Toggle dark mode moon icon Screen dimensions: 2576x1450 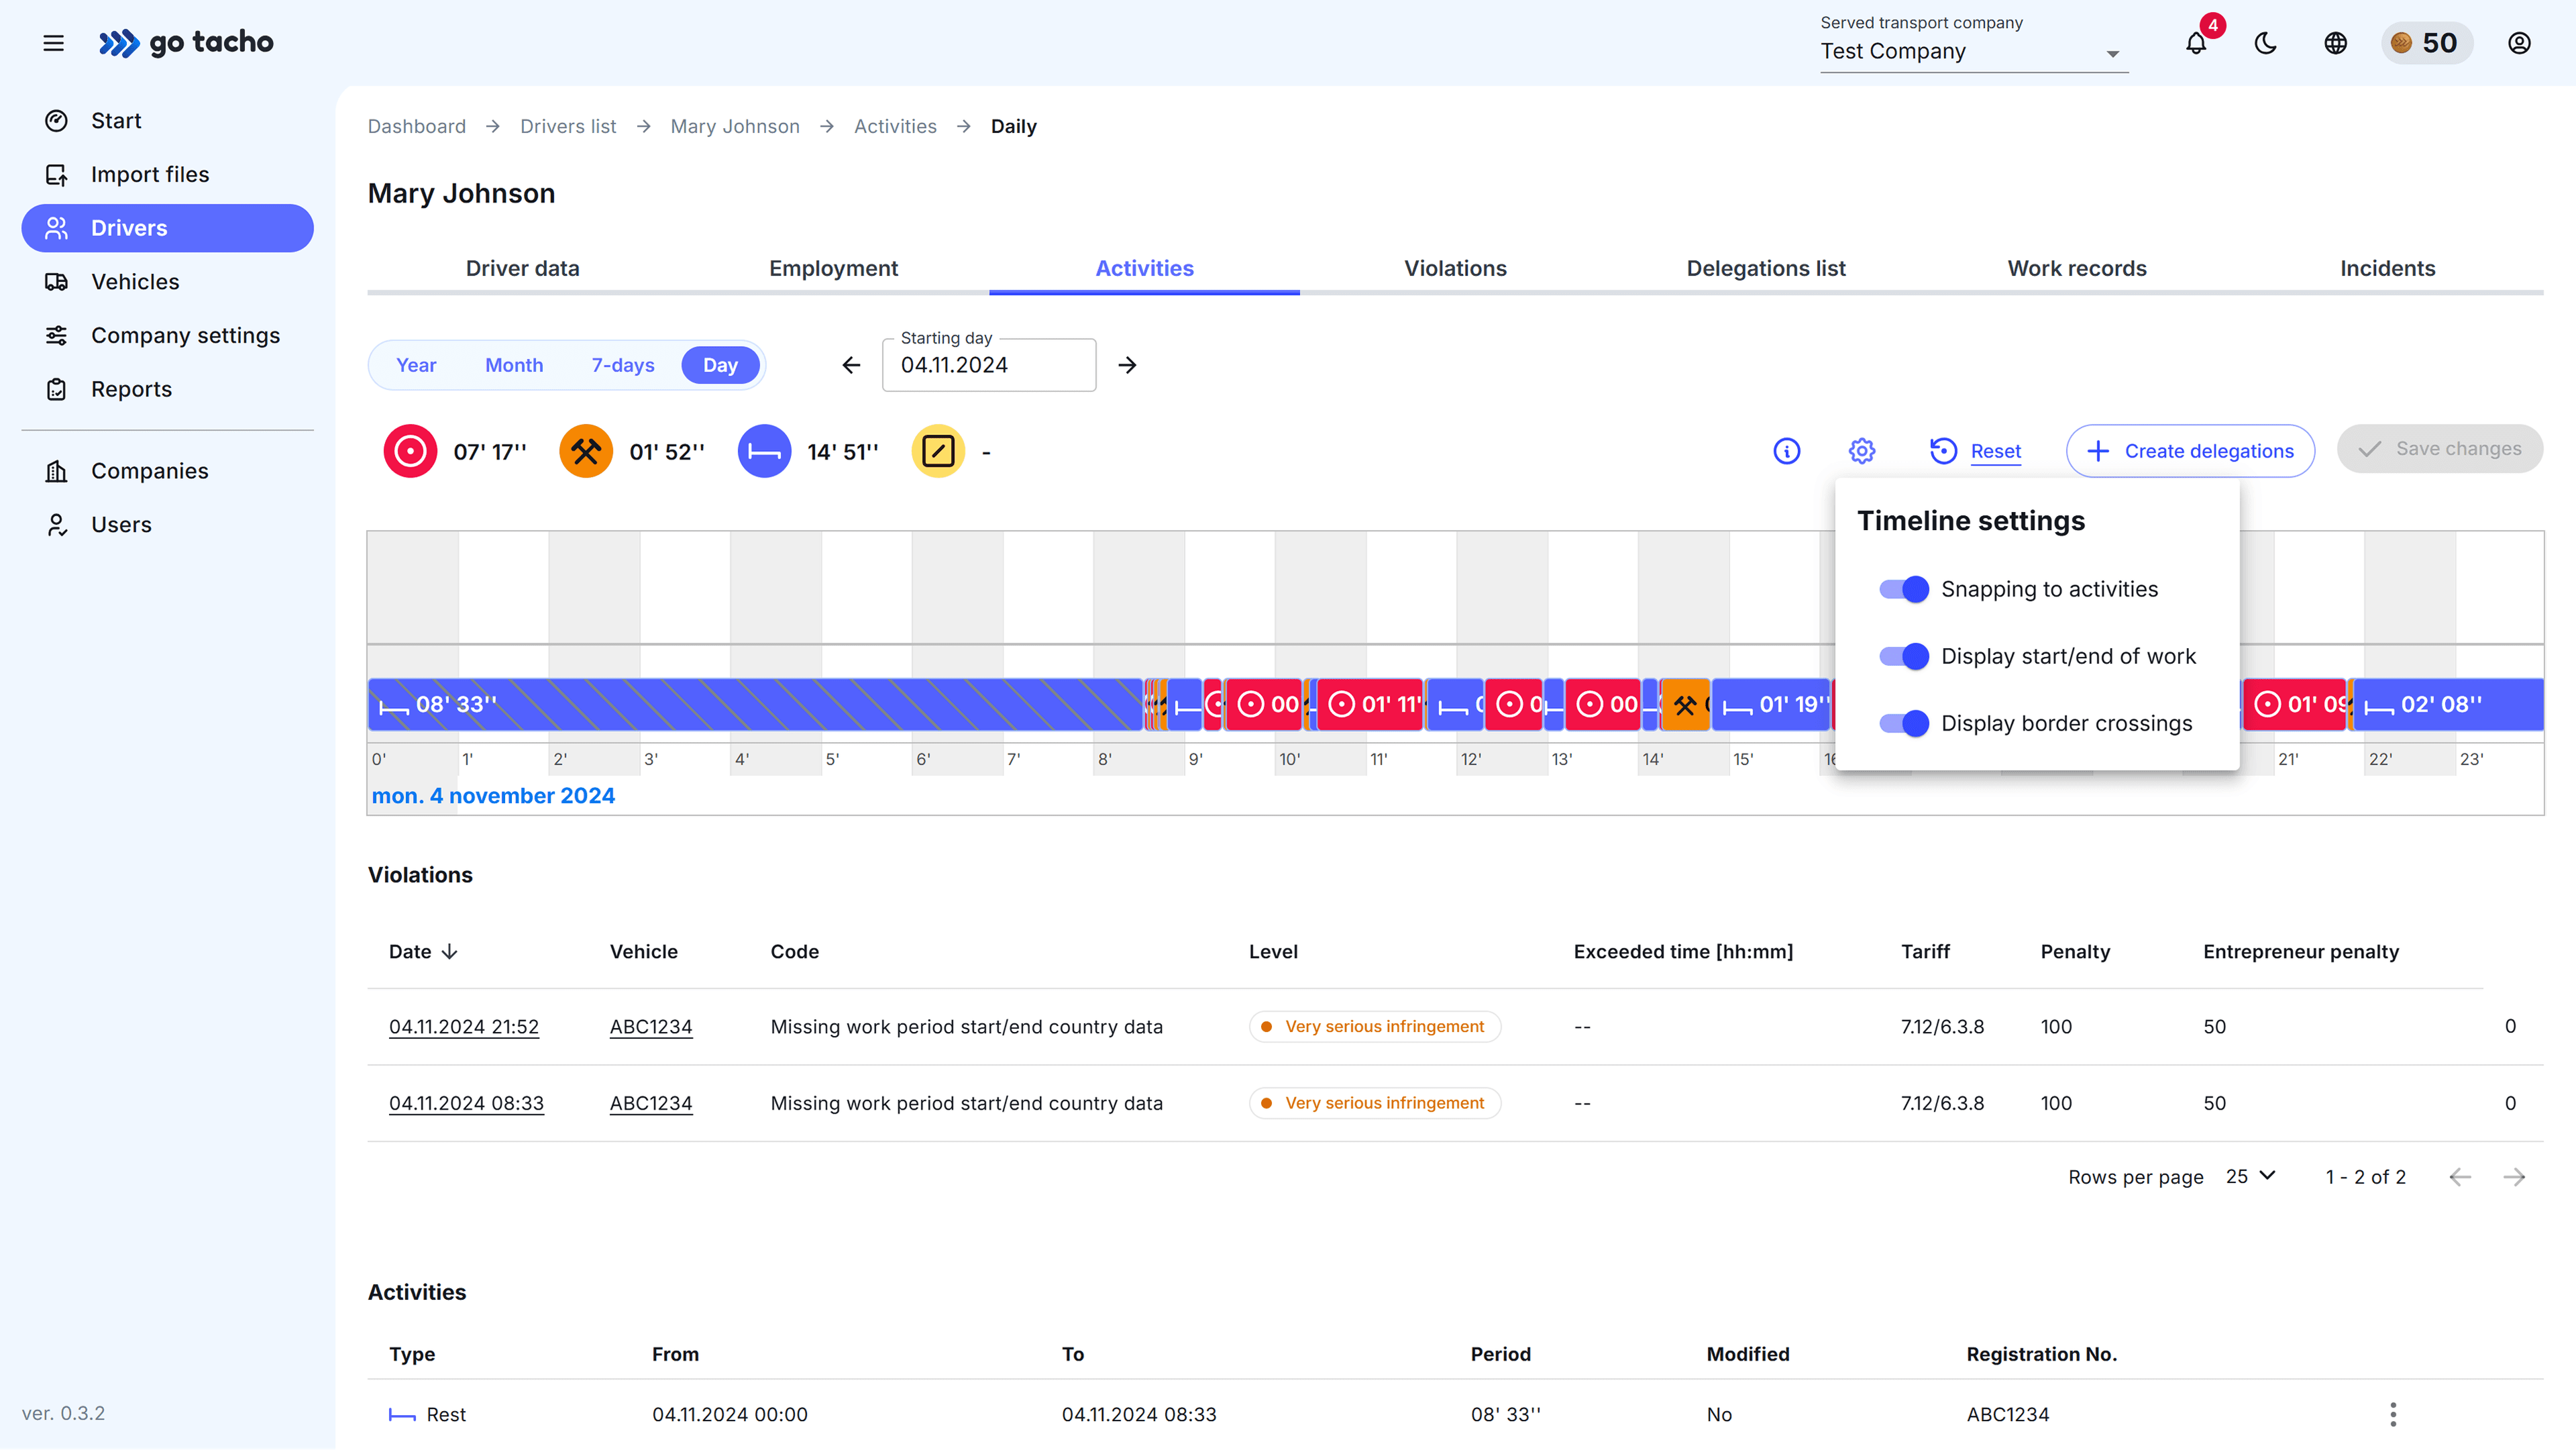click(2265, 43)
